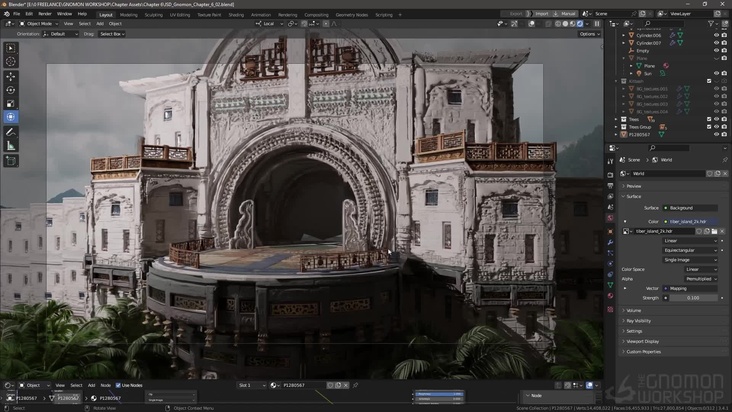Open image file browser for tiber_island_2k.hdr
732x412 pixels.
click(x=714, y=231)
